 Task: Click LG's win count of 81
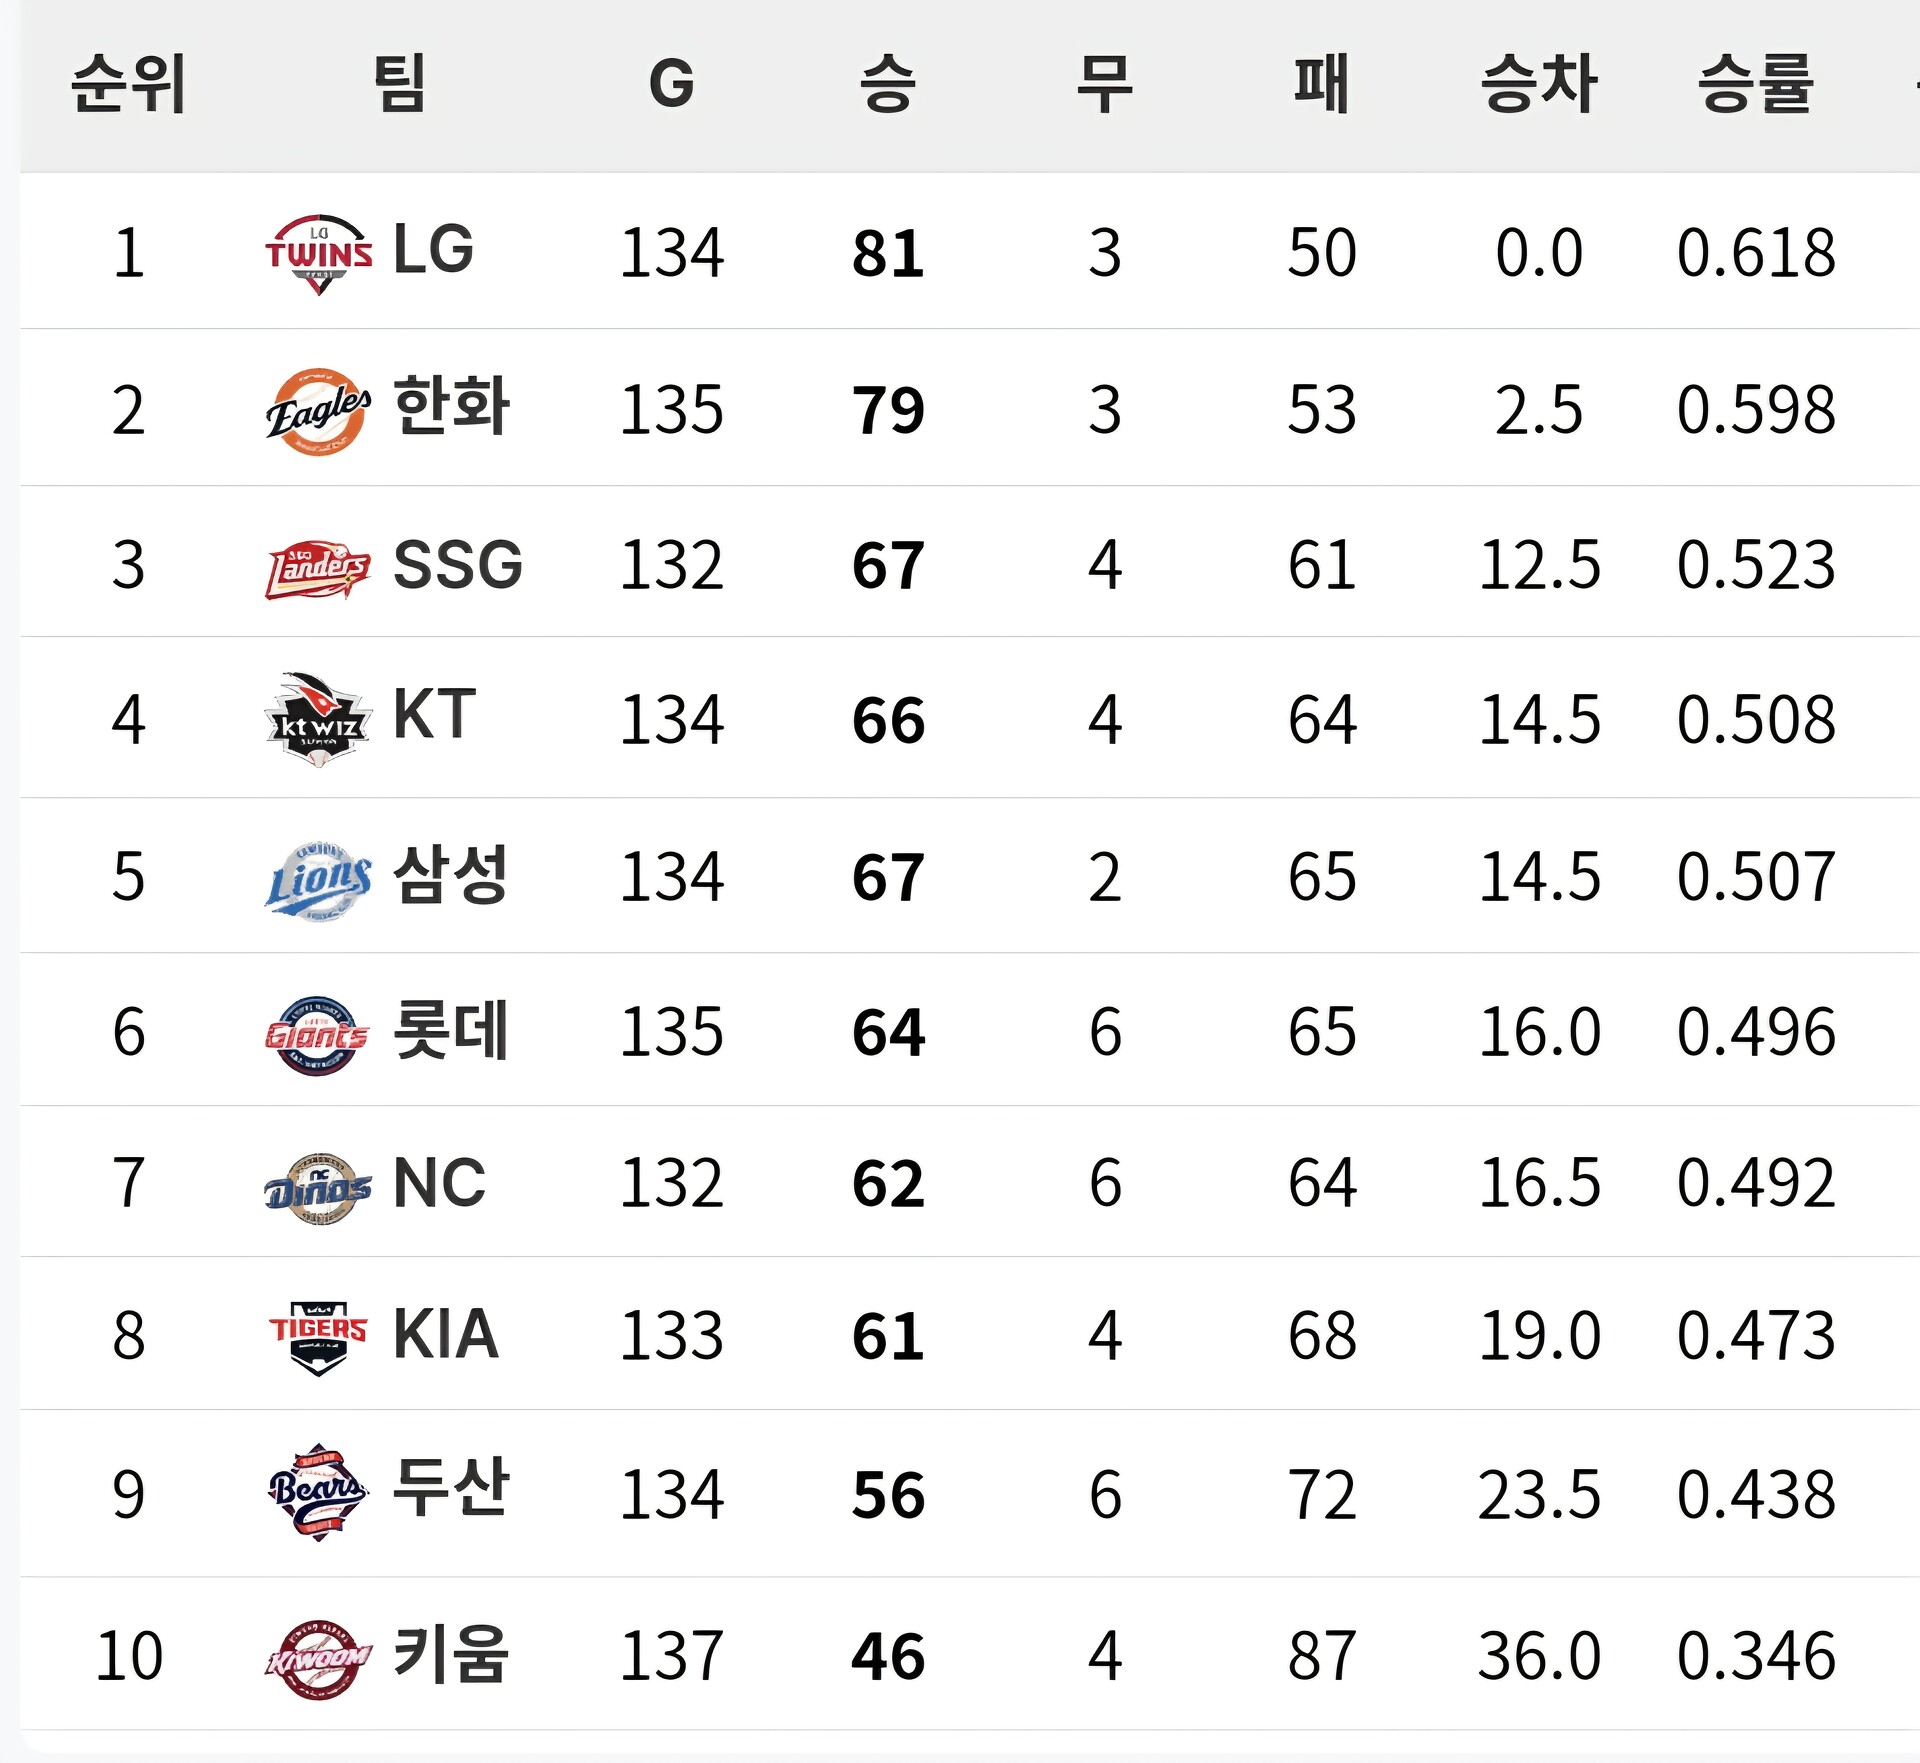[x=888, y=254]
